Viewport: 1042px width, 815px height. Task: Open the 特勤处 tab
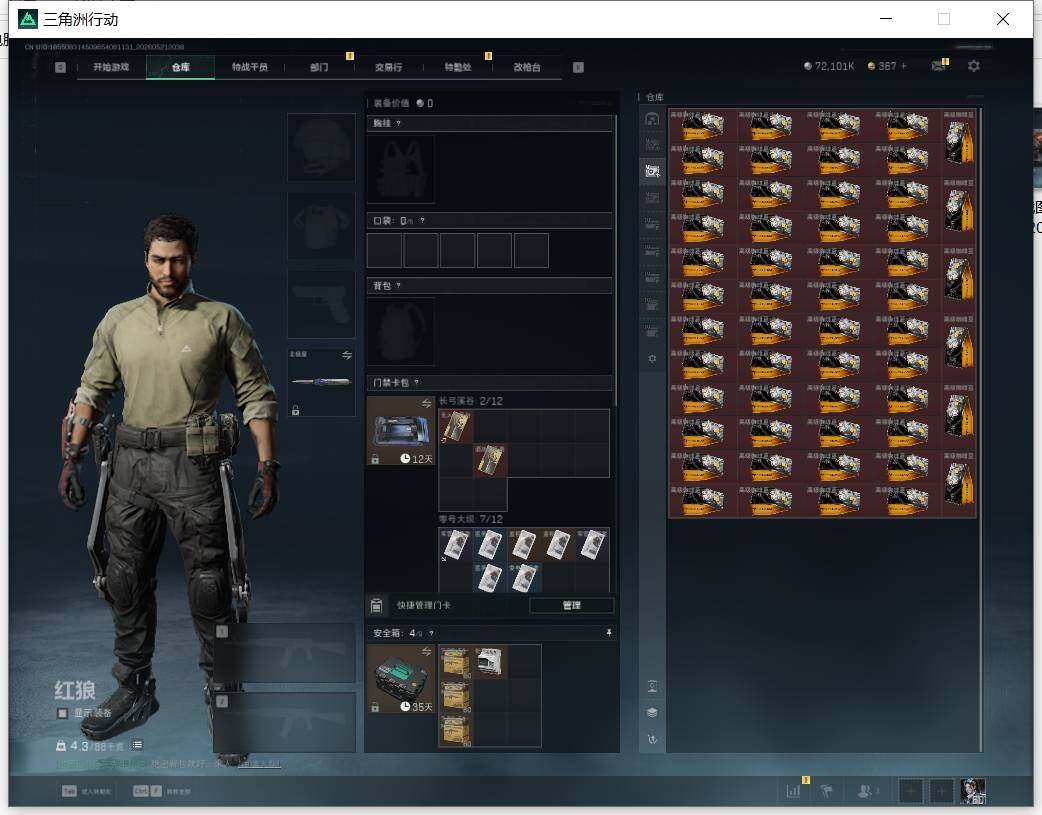[x=458, y=67]
